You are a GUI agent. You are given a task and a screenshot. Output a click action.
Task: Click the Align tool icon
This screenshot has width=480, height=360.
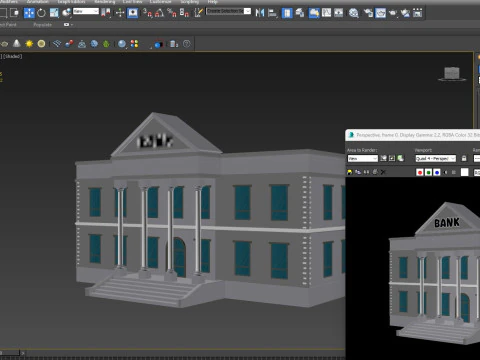(272, 13)
